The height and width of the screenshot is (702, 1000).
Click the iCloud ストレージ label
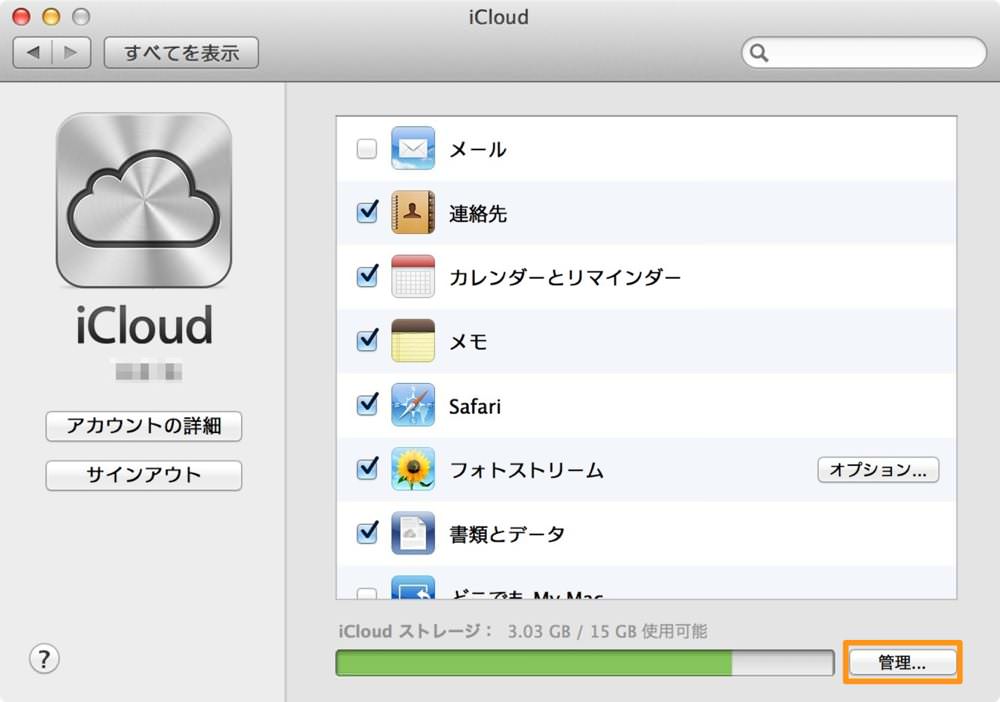click(x=415, y=631)
